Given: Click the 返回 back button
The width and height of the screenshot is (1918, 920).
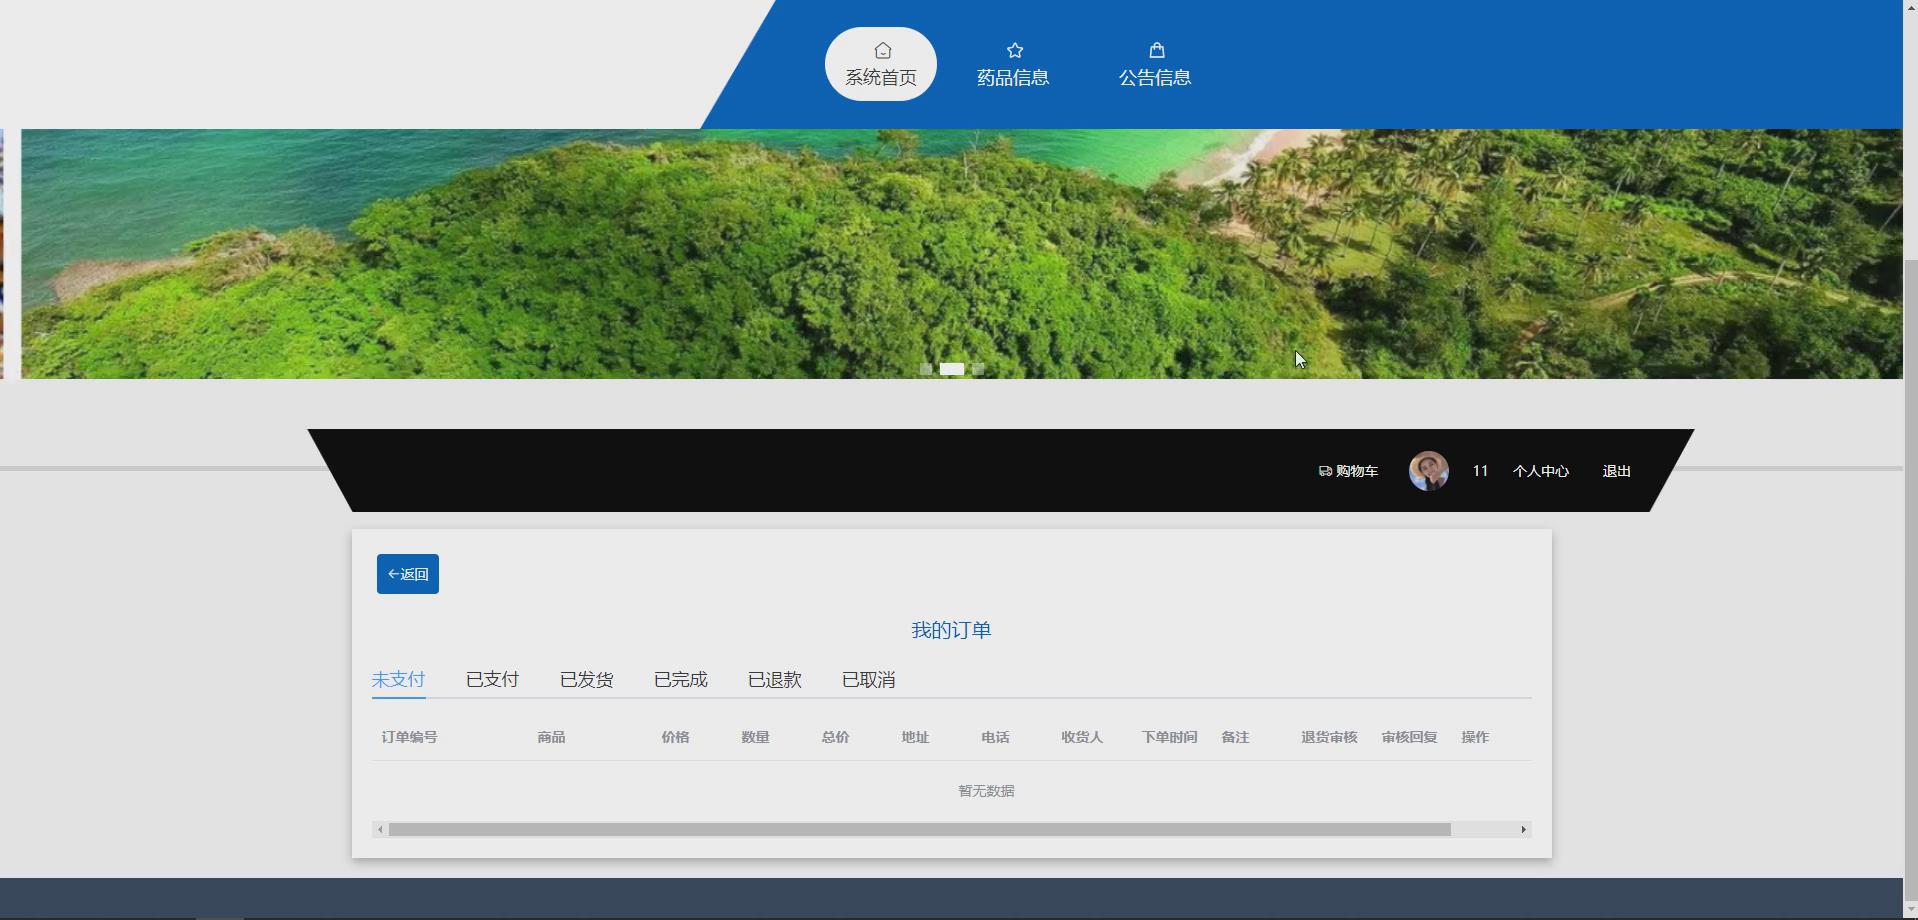Looking at the screenshot, I should (x=408, y=574).
